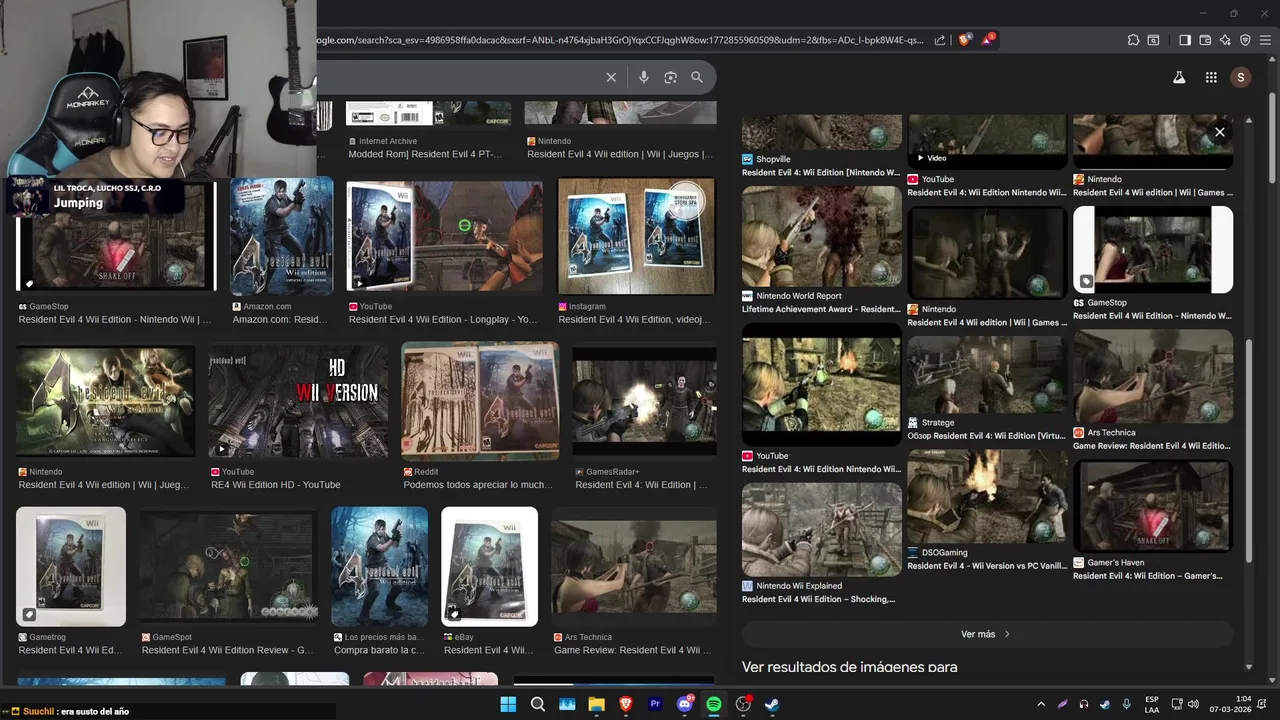Open File Explorer from the taskbar
This screenshot has width=1280, height=720.
tap(596, 704)
